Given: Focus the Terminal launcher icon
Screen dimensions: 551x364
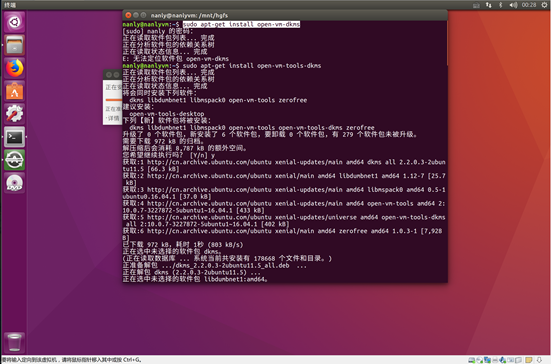Looking at the screenshot, I should (x=14, y=137).
